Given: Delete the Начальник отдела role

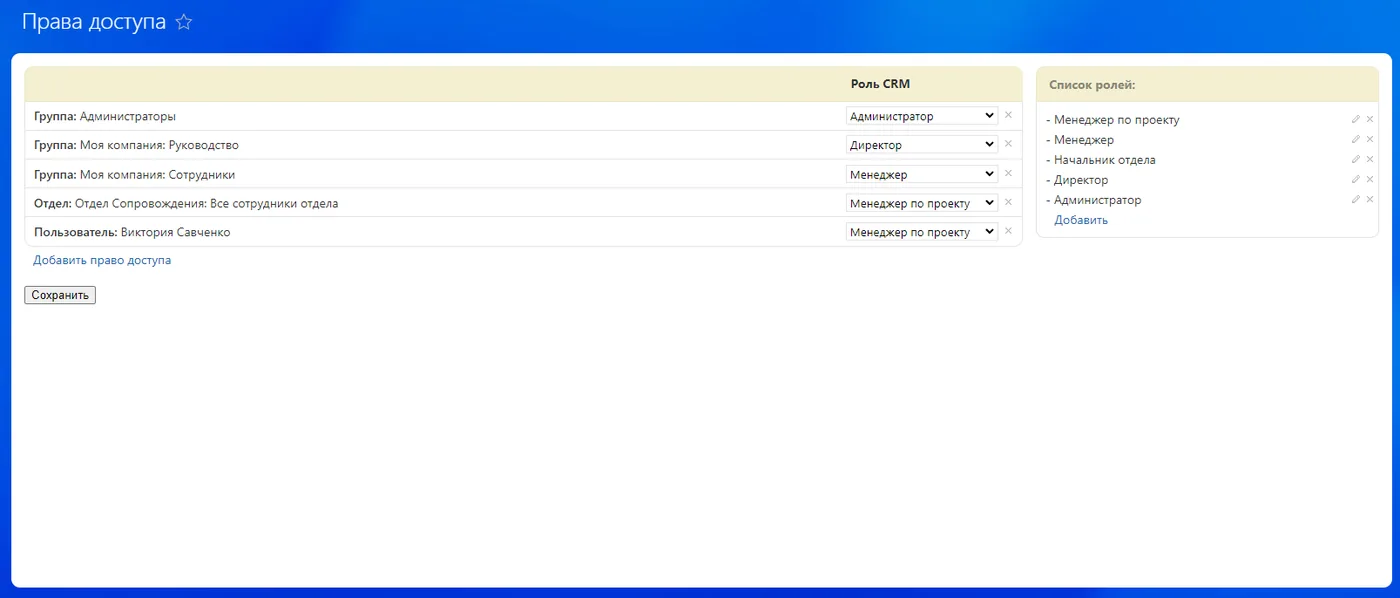Looking at the screenshot, I should (1370, 159).
